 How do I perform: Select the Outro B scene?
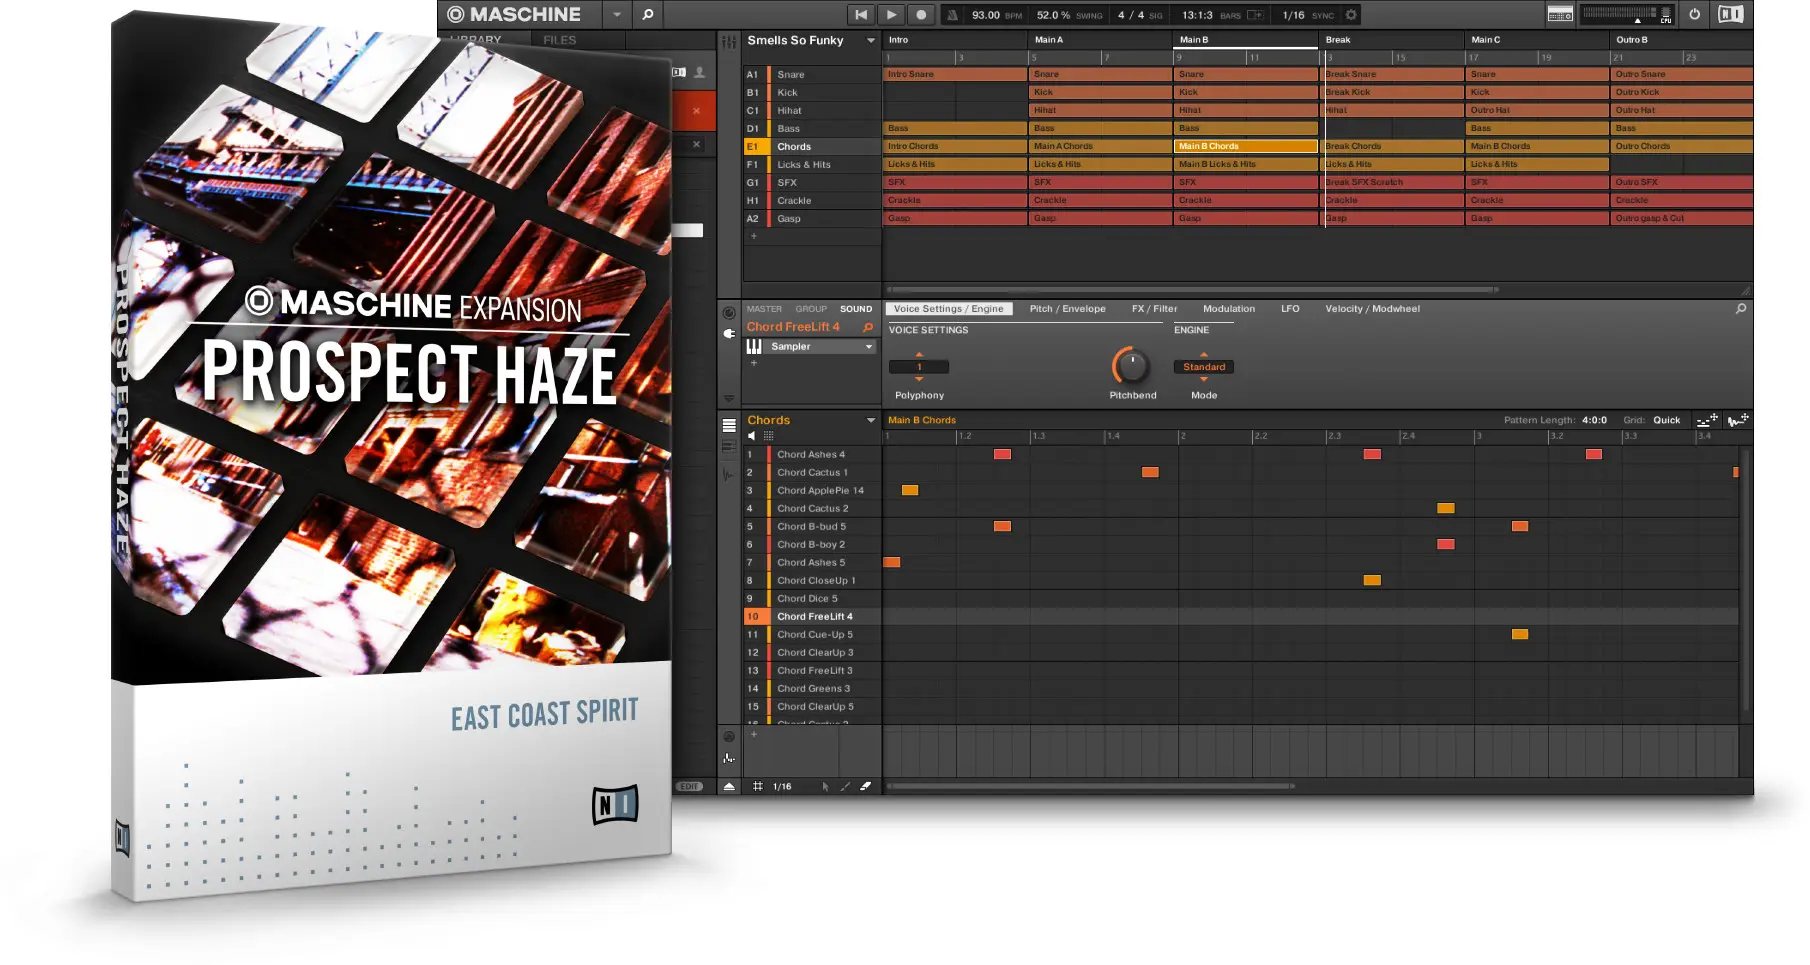pos(1682,40)
